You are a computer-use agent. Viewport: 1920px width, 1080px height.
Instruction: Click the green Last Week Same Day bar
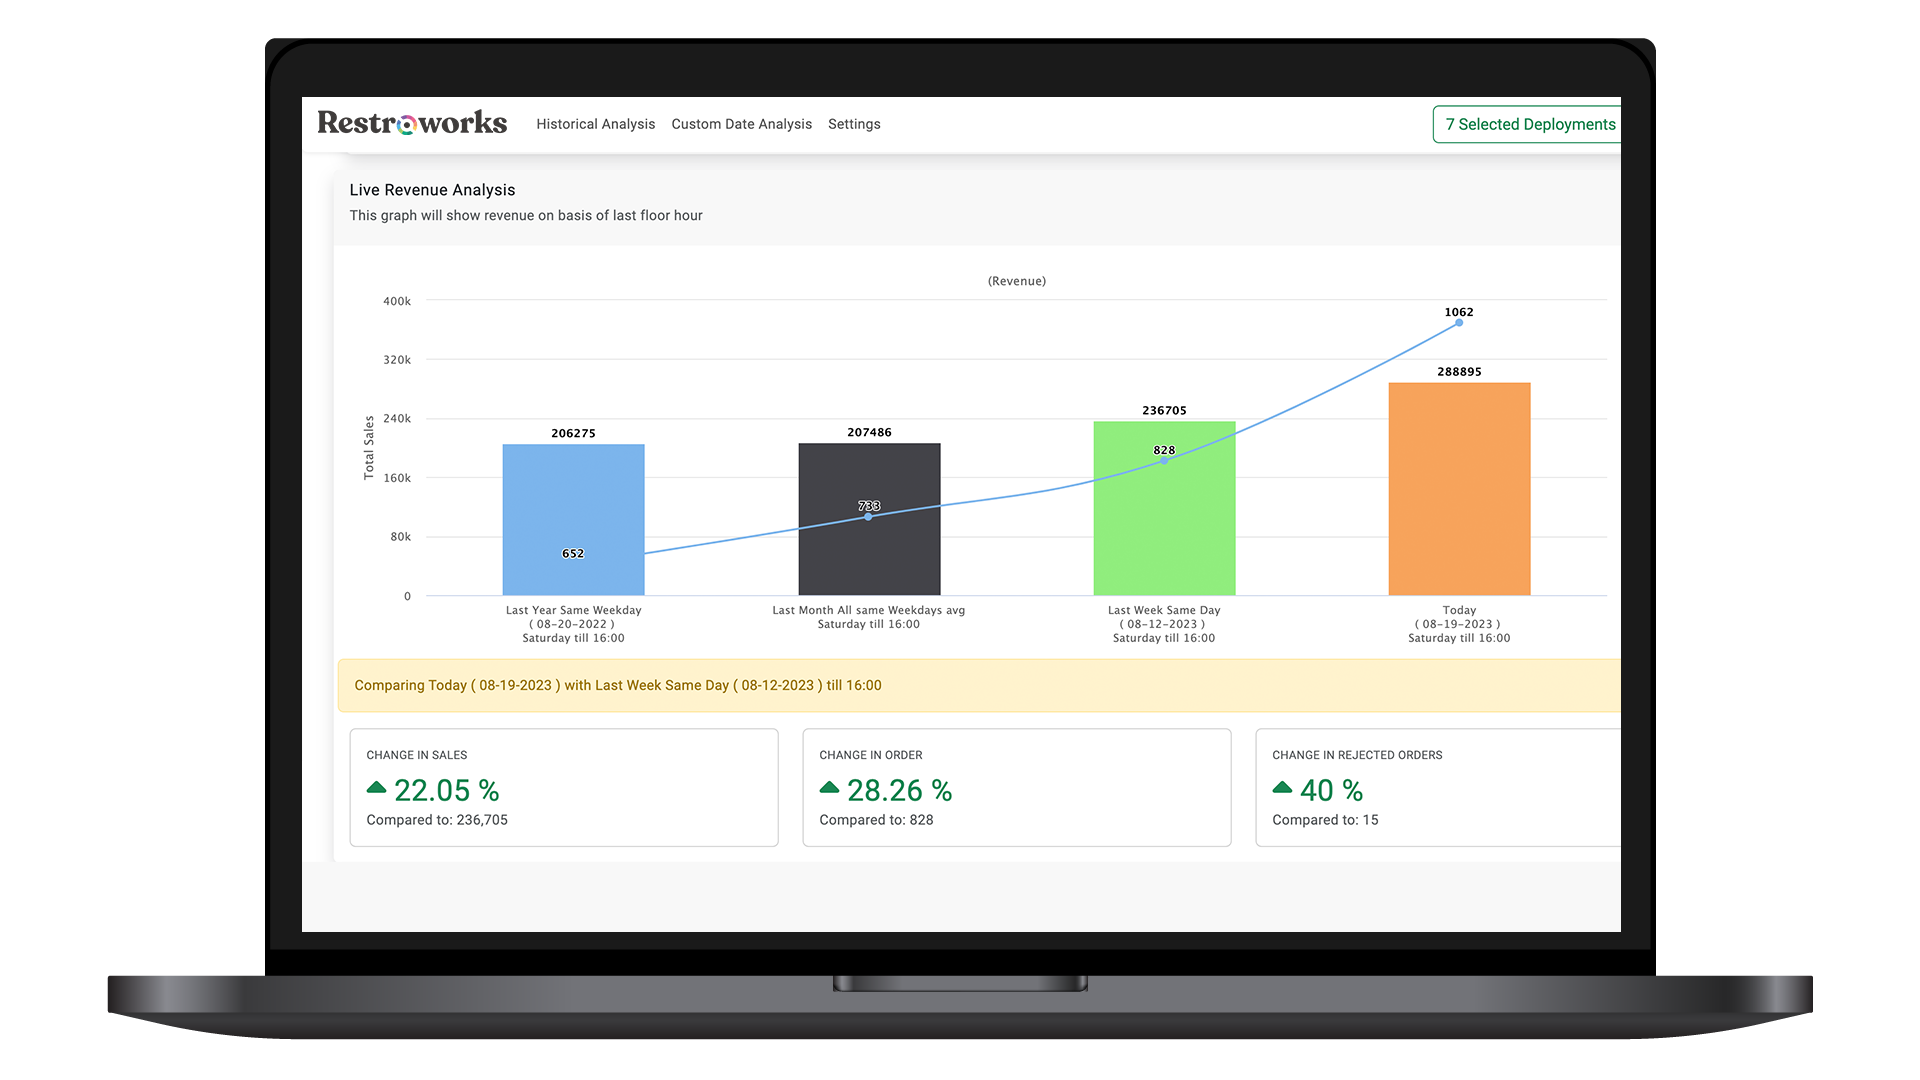click(x=1164, y=508)
